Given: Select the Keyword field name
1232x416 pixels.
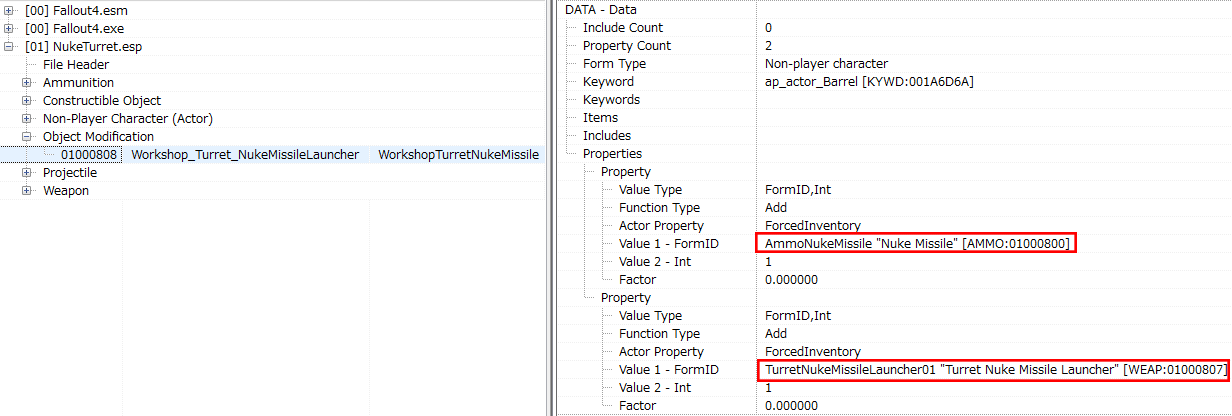Looking at the screenshot, I should pyautogui.click(x=608, y=82).
